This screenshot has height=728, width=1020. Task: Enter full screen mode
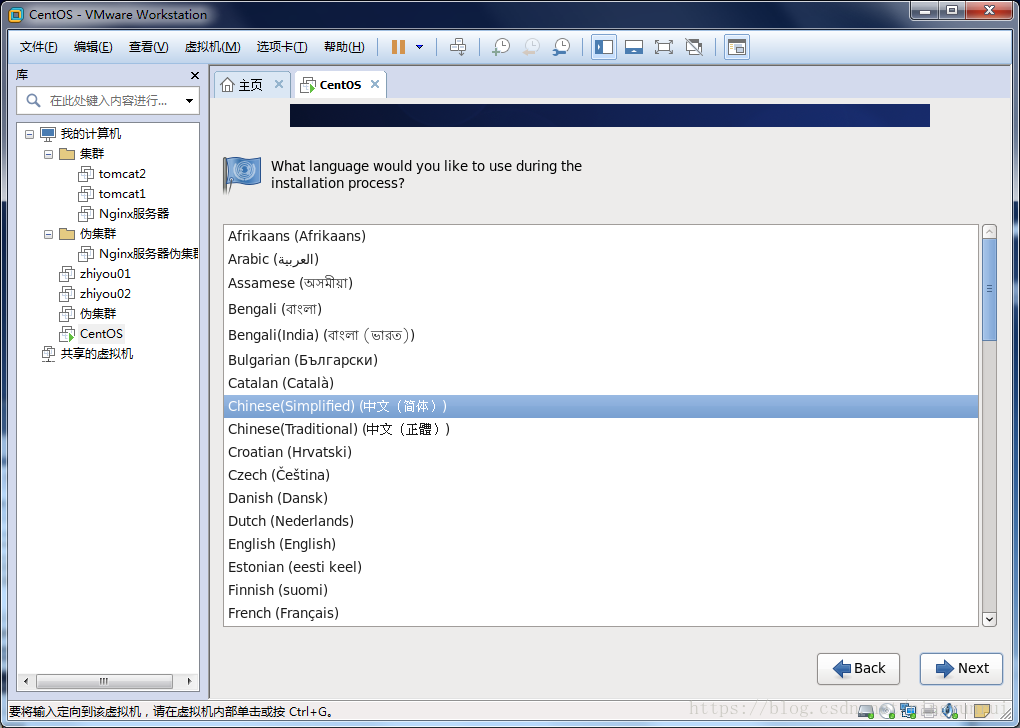pyautogui.click(x=664, y=47)
